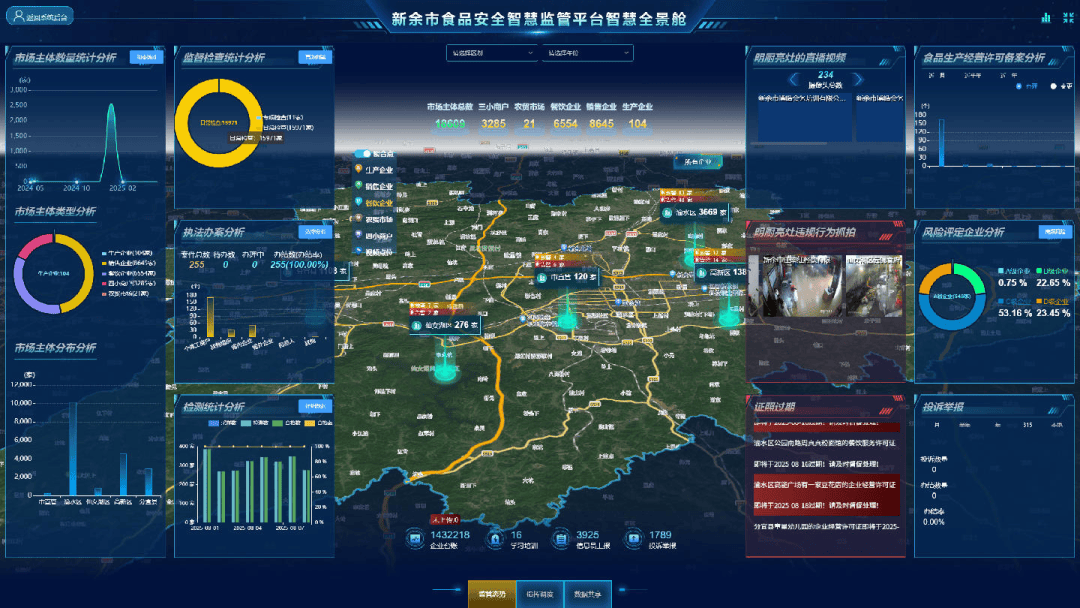Toggle the 聚合点 switch on the map
Image resolution: width=1080 pixels, height=608 pixels.
point(361,154)
